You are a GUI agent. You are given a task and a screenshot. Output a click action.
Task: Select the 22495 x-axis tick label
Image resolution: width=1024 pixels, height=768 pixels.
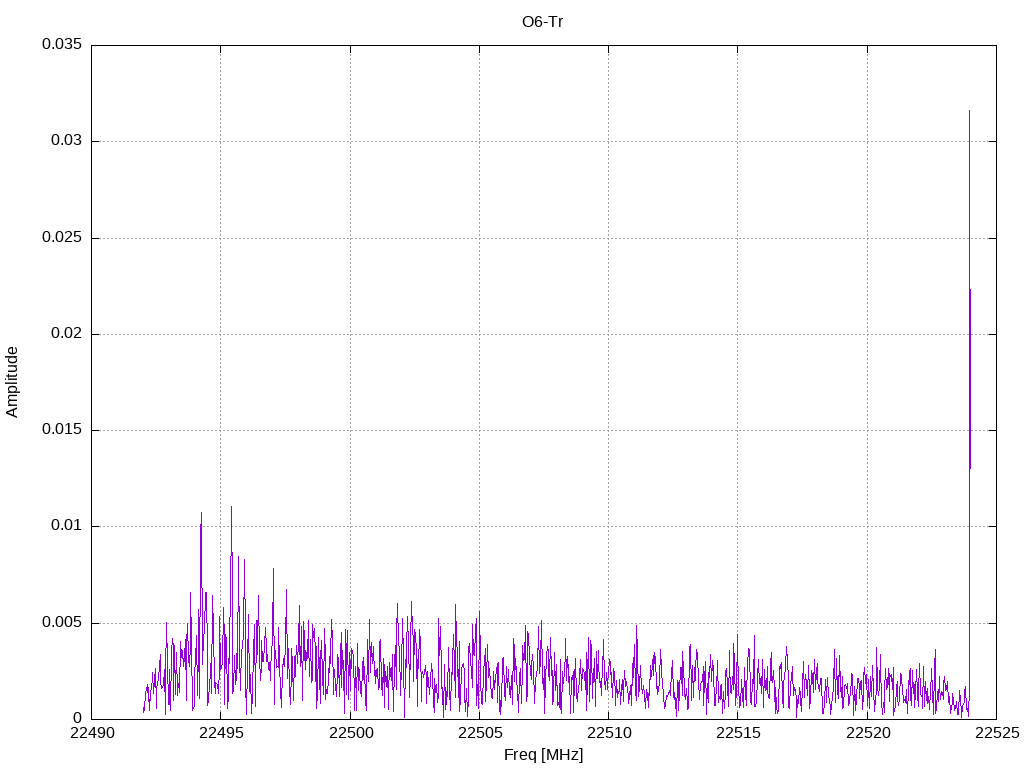[221, 733]
